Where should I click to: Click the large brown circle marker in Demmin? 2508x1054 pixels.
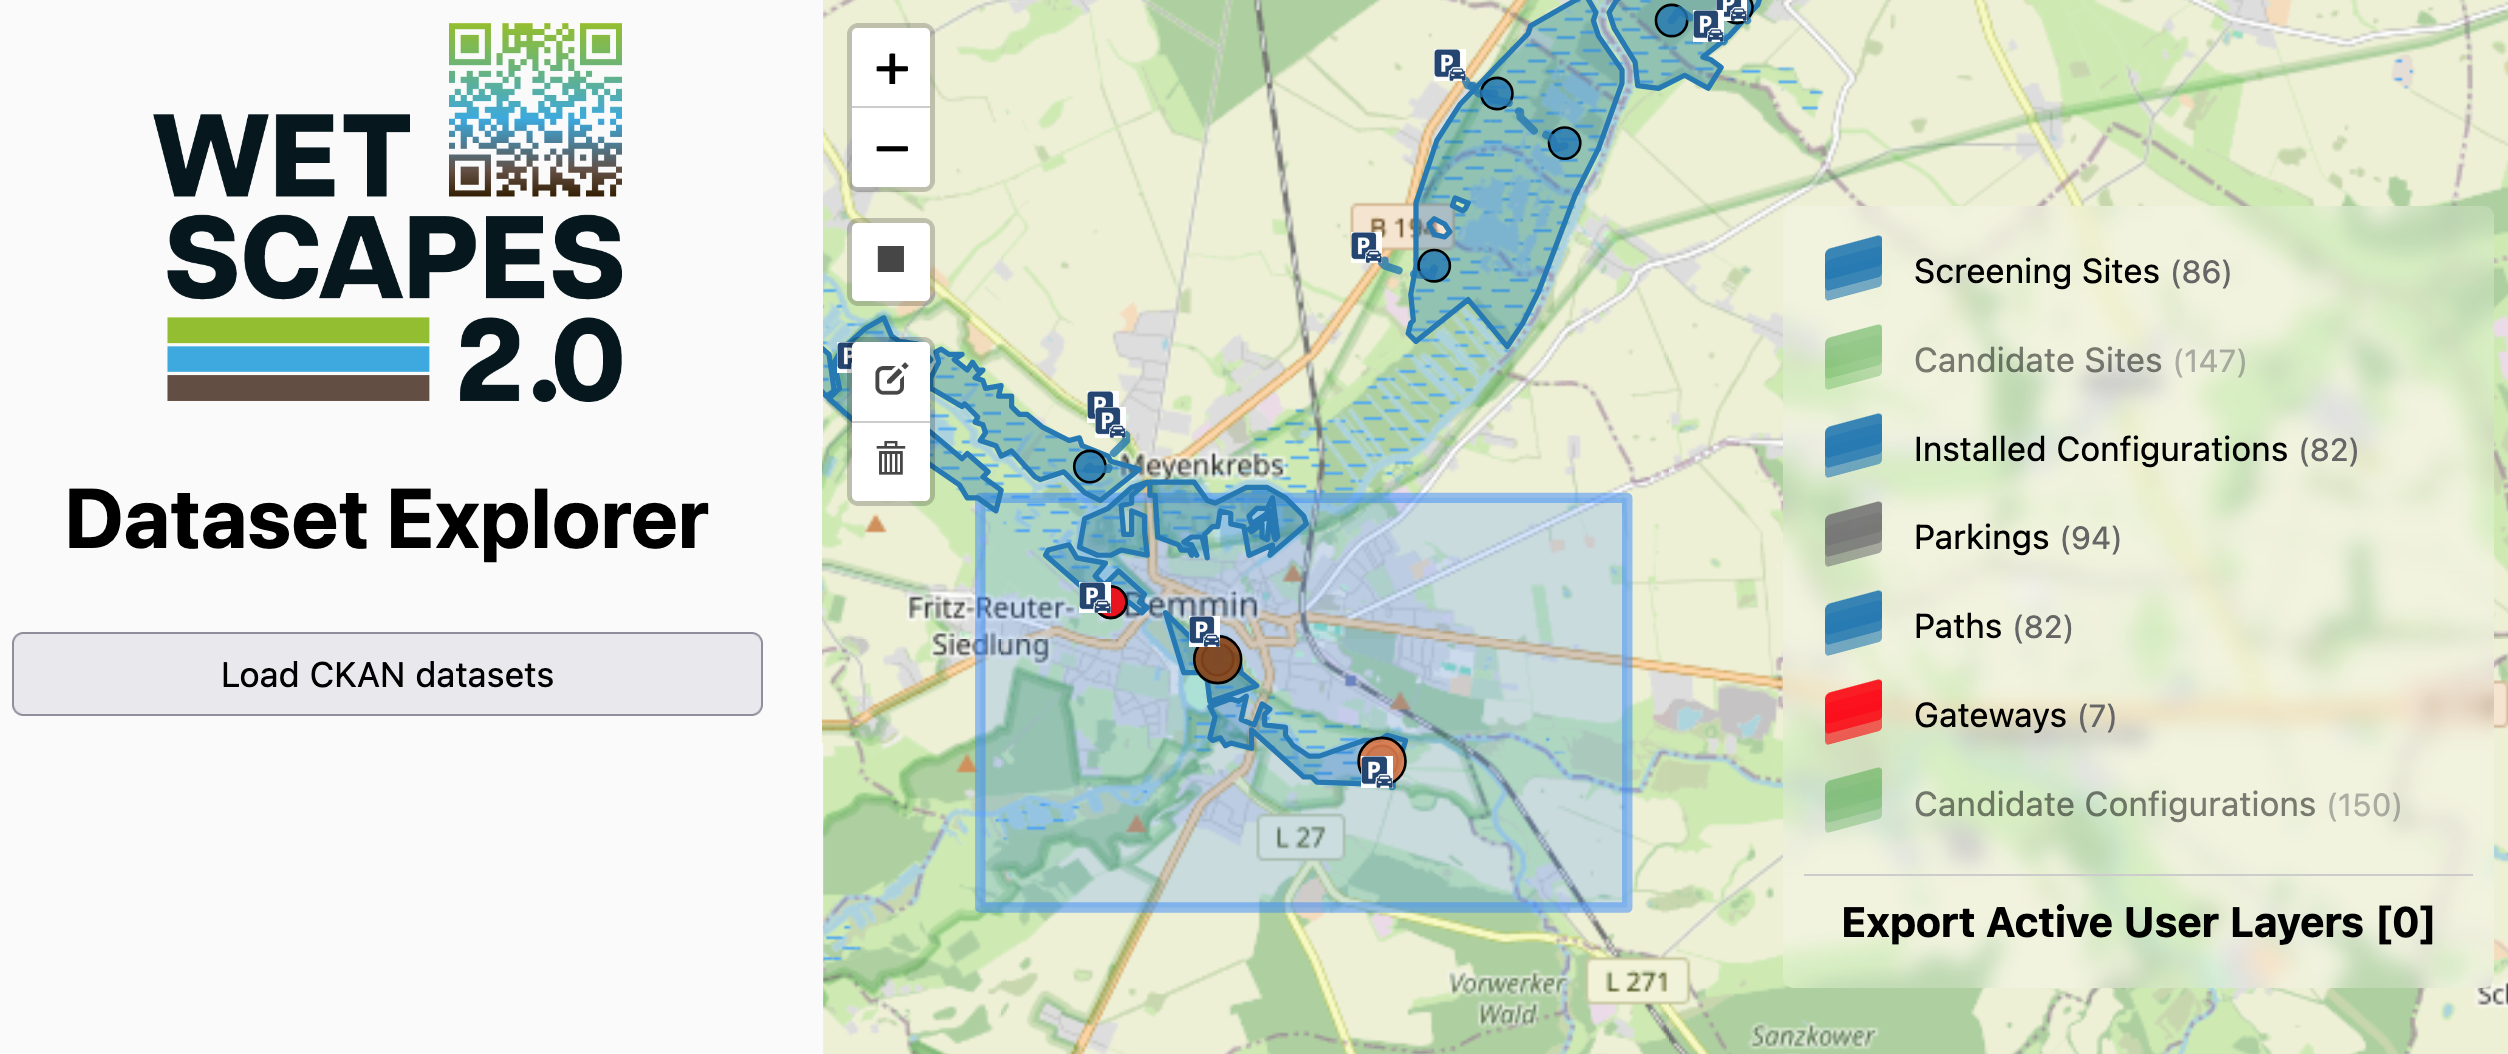coord(1217,661)
